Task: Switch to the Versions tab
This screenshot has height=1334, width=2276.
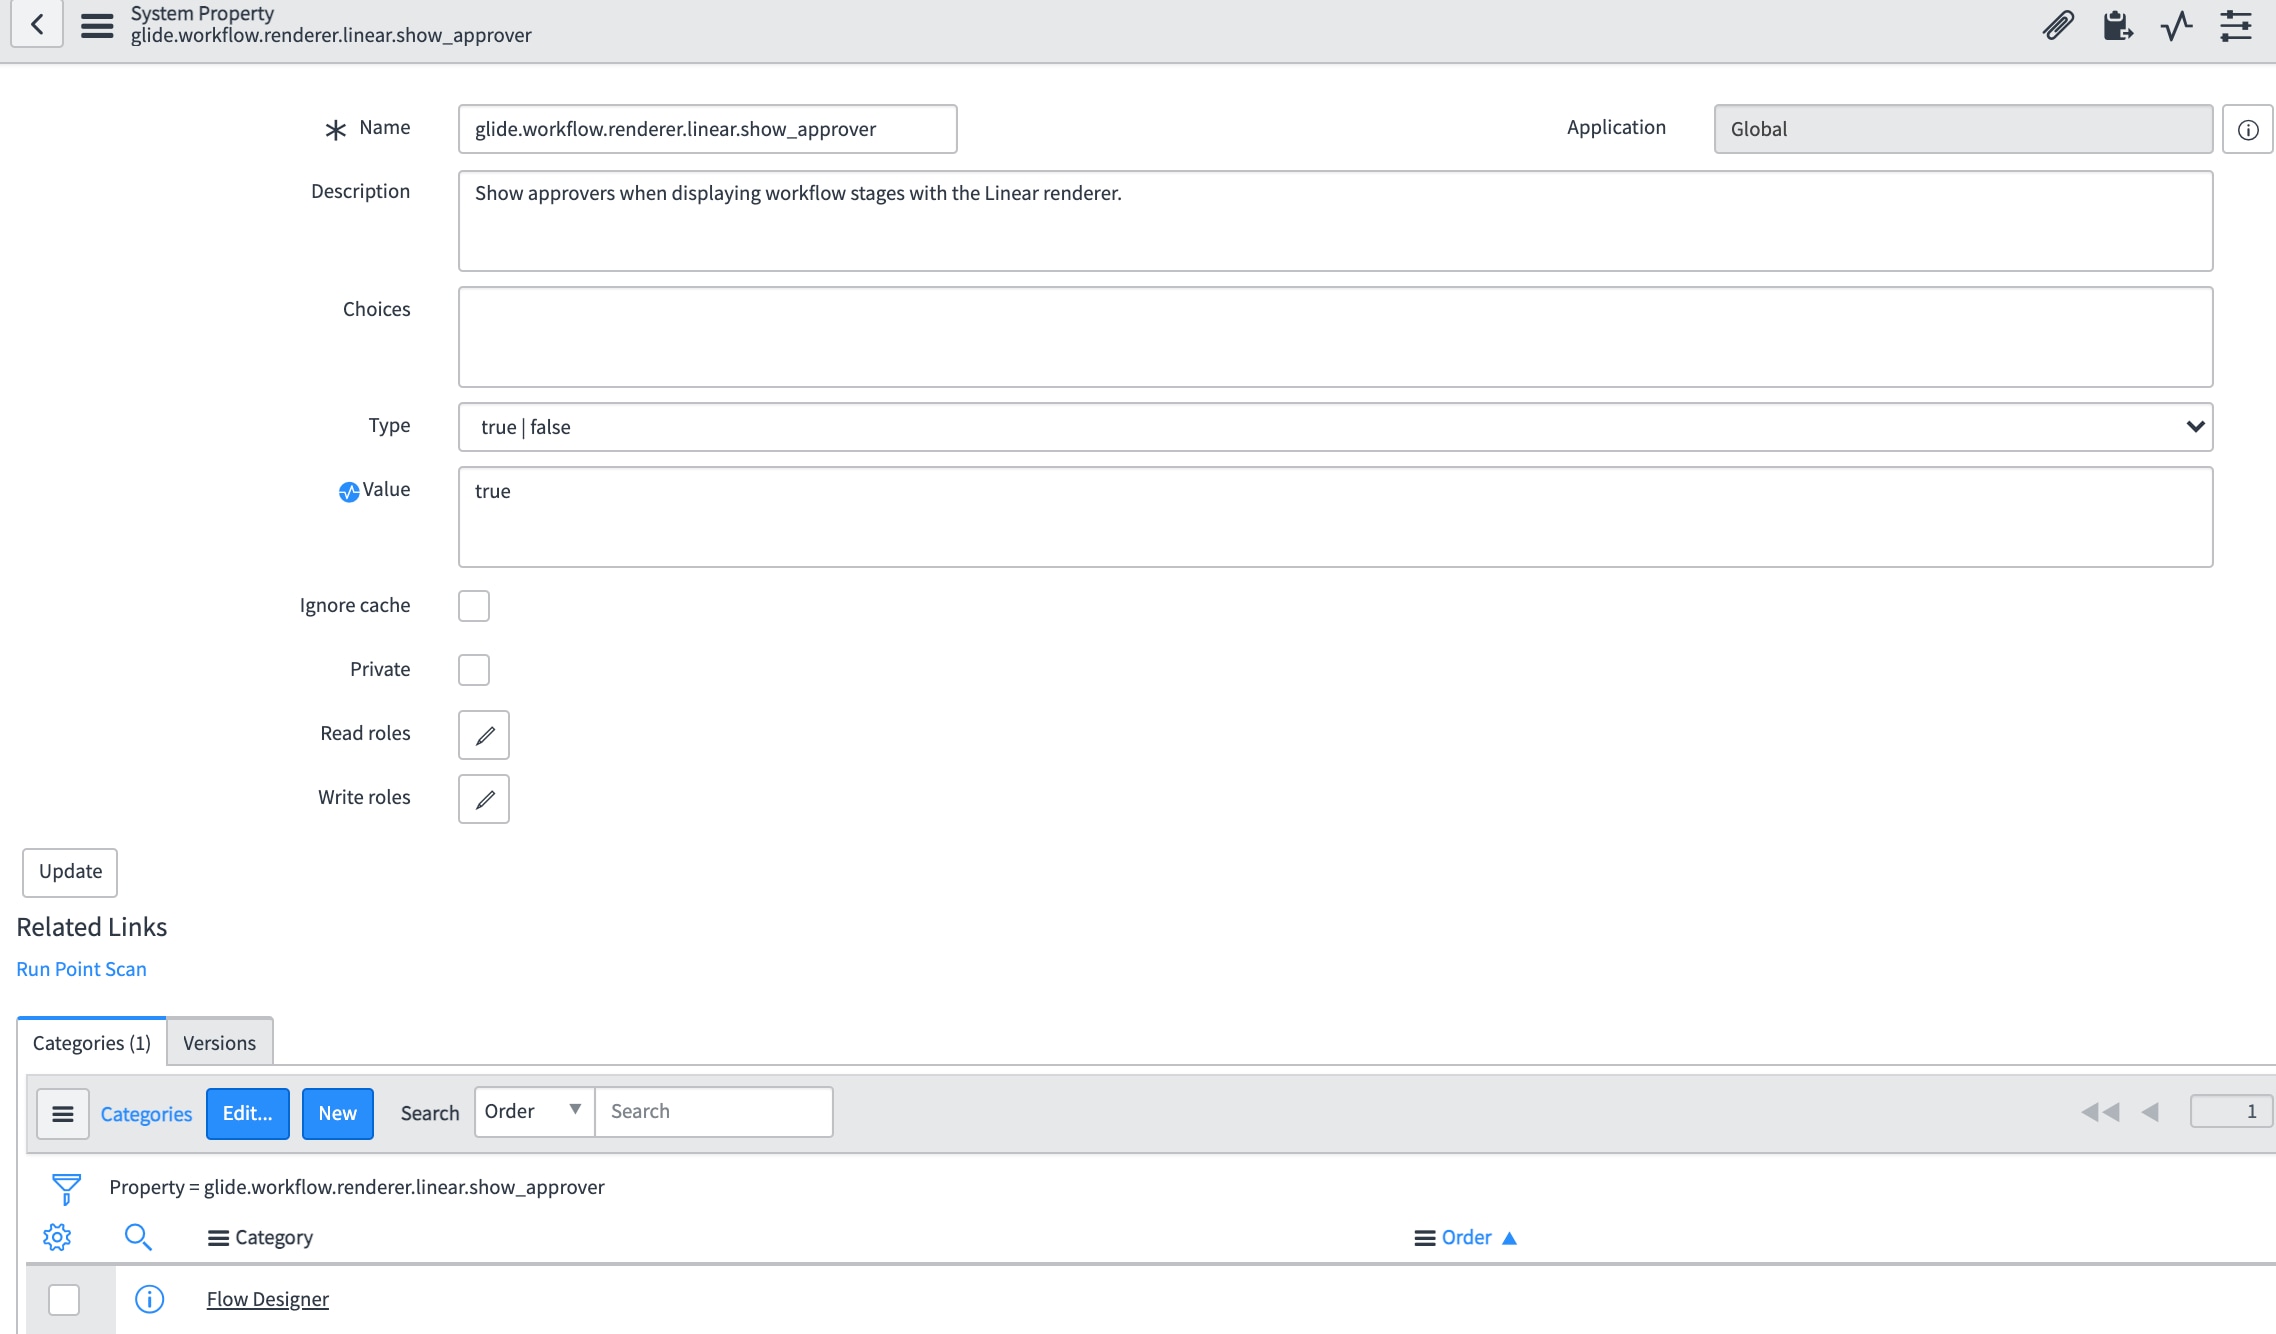Action: [220, 1043]
